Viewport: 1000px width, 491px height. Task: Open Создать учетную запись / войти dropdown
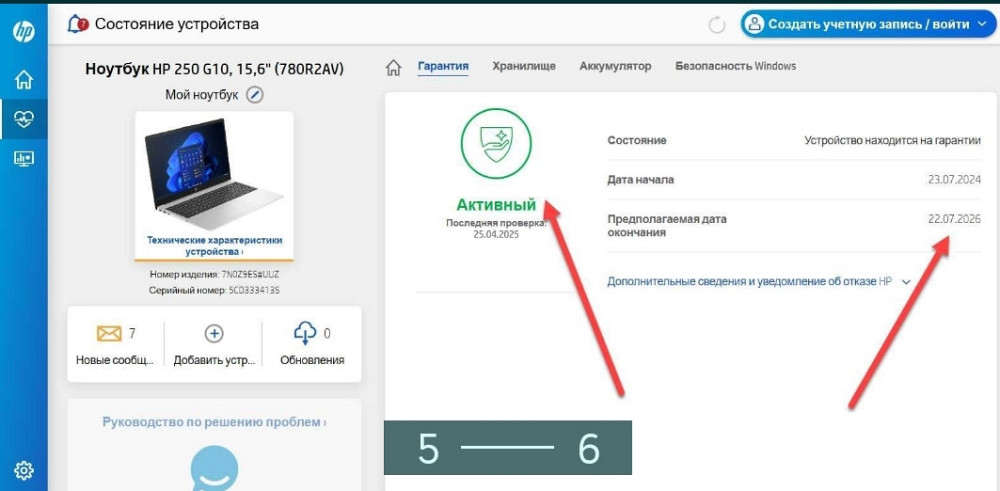coord(868,25)
